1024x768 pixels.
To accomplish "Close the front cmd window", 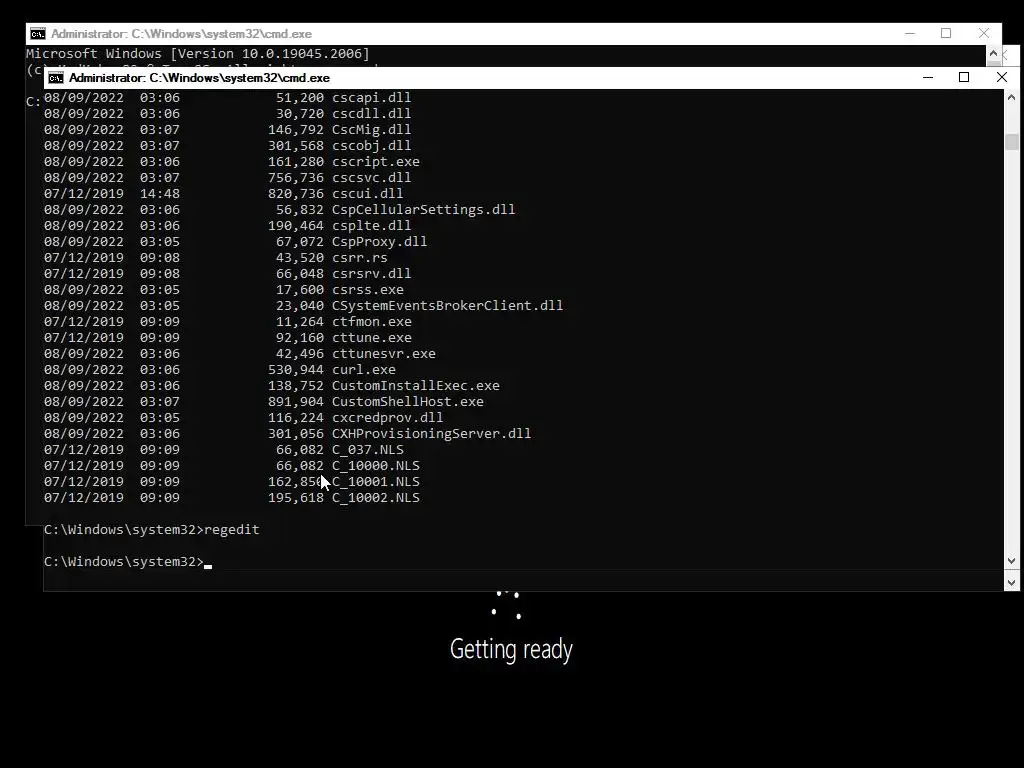I will click(1002, 78).
